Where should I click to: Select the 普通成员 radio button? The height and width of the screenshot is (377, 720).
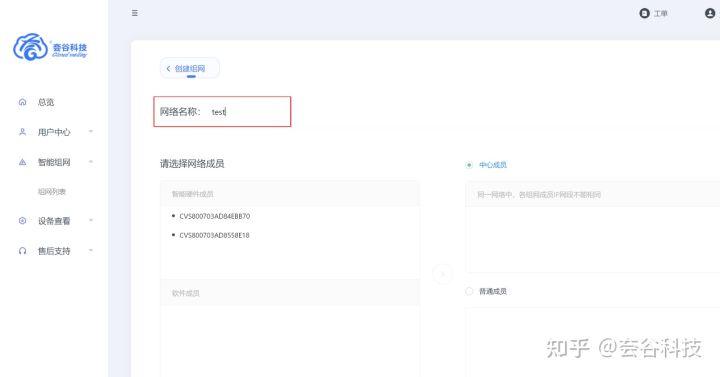469,291
